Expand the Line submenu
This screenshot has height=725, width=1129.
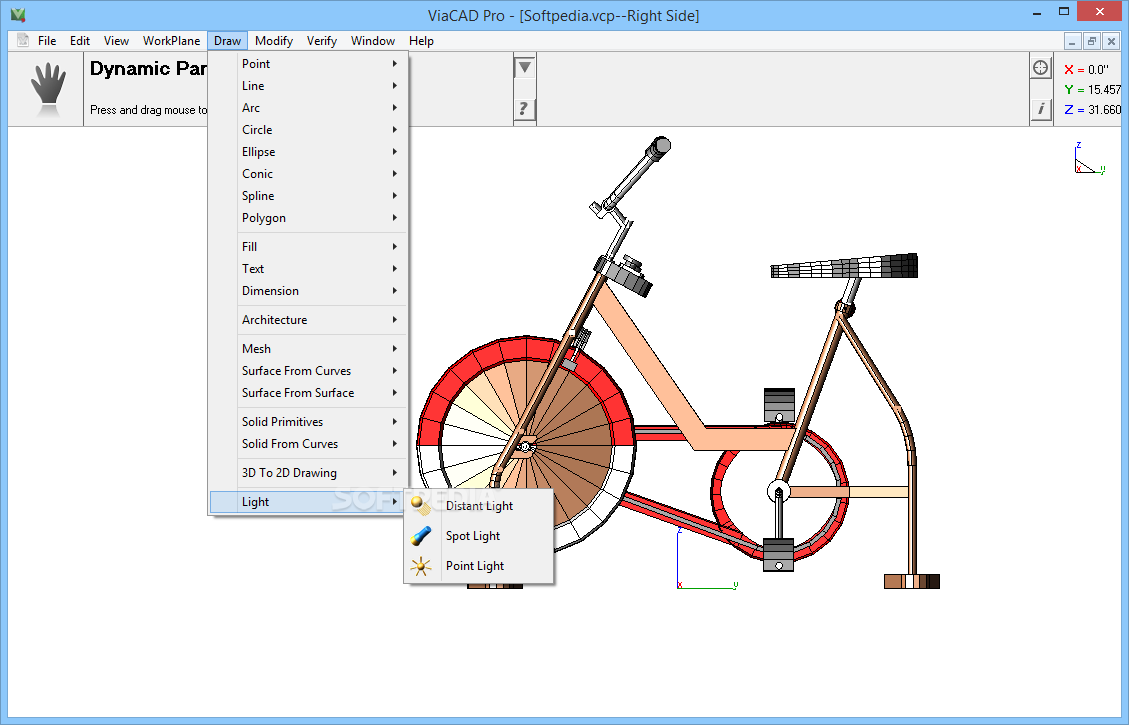tap(309, 86)
